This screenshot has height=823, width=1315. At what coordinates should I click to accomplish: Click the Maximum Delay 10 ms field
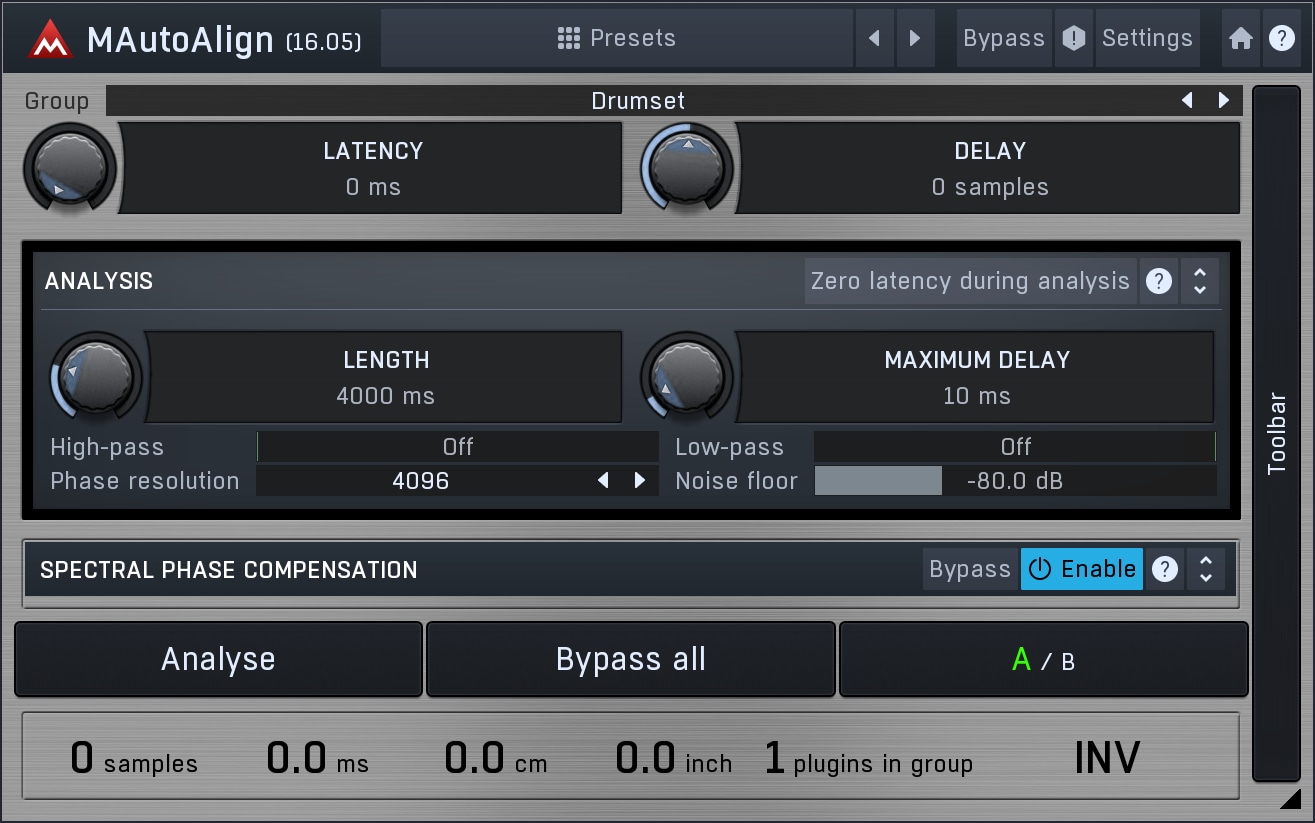pyautogui.click(x=977, y=377)
